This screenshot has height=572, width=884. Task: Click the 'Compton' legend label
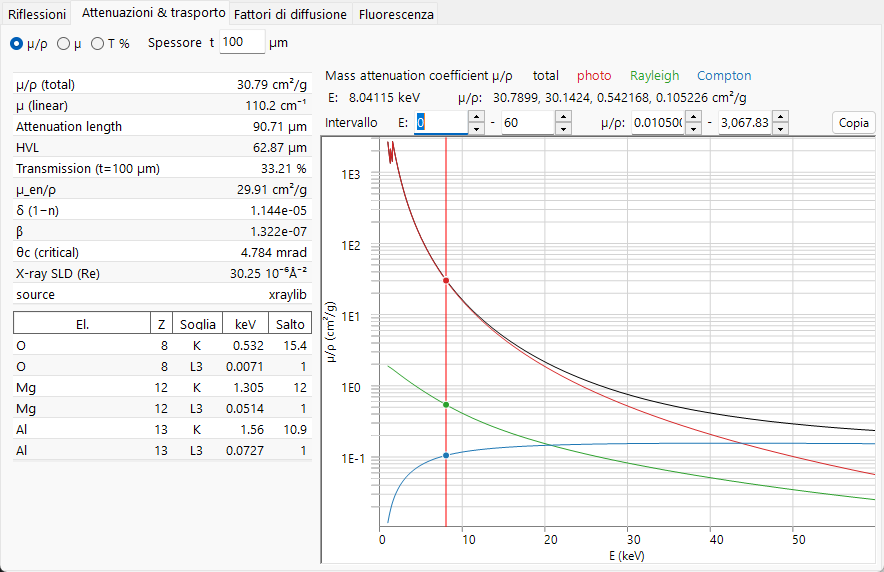tap(724, 76)
